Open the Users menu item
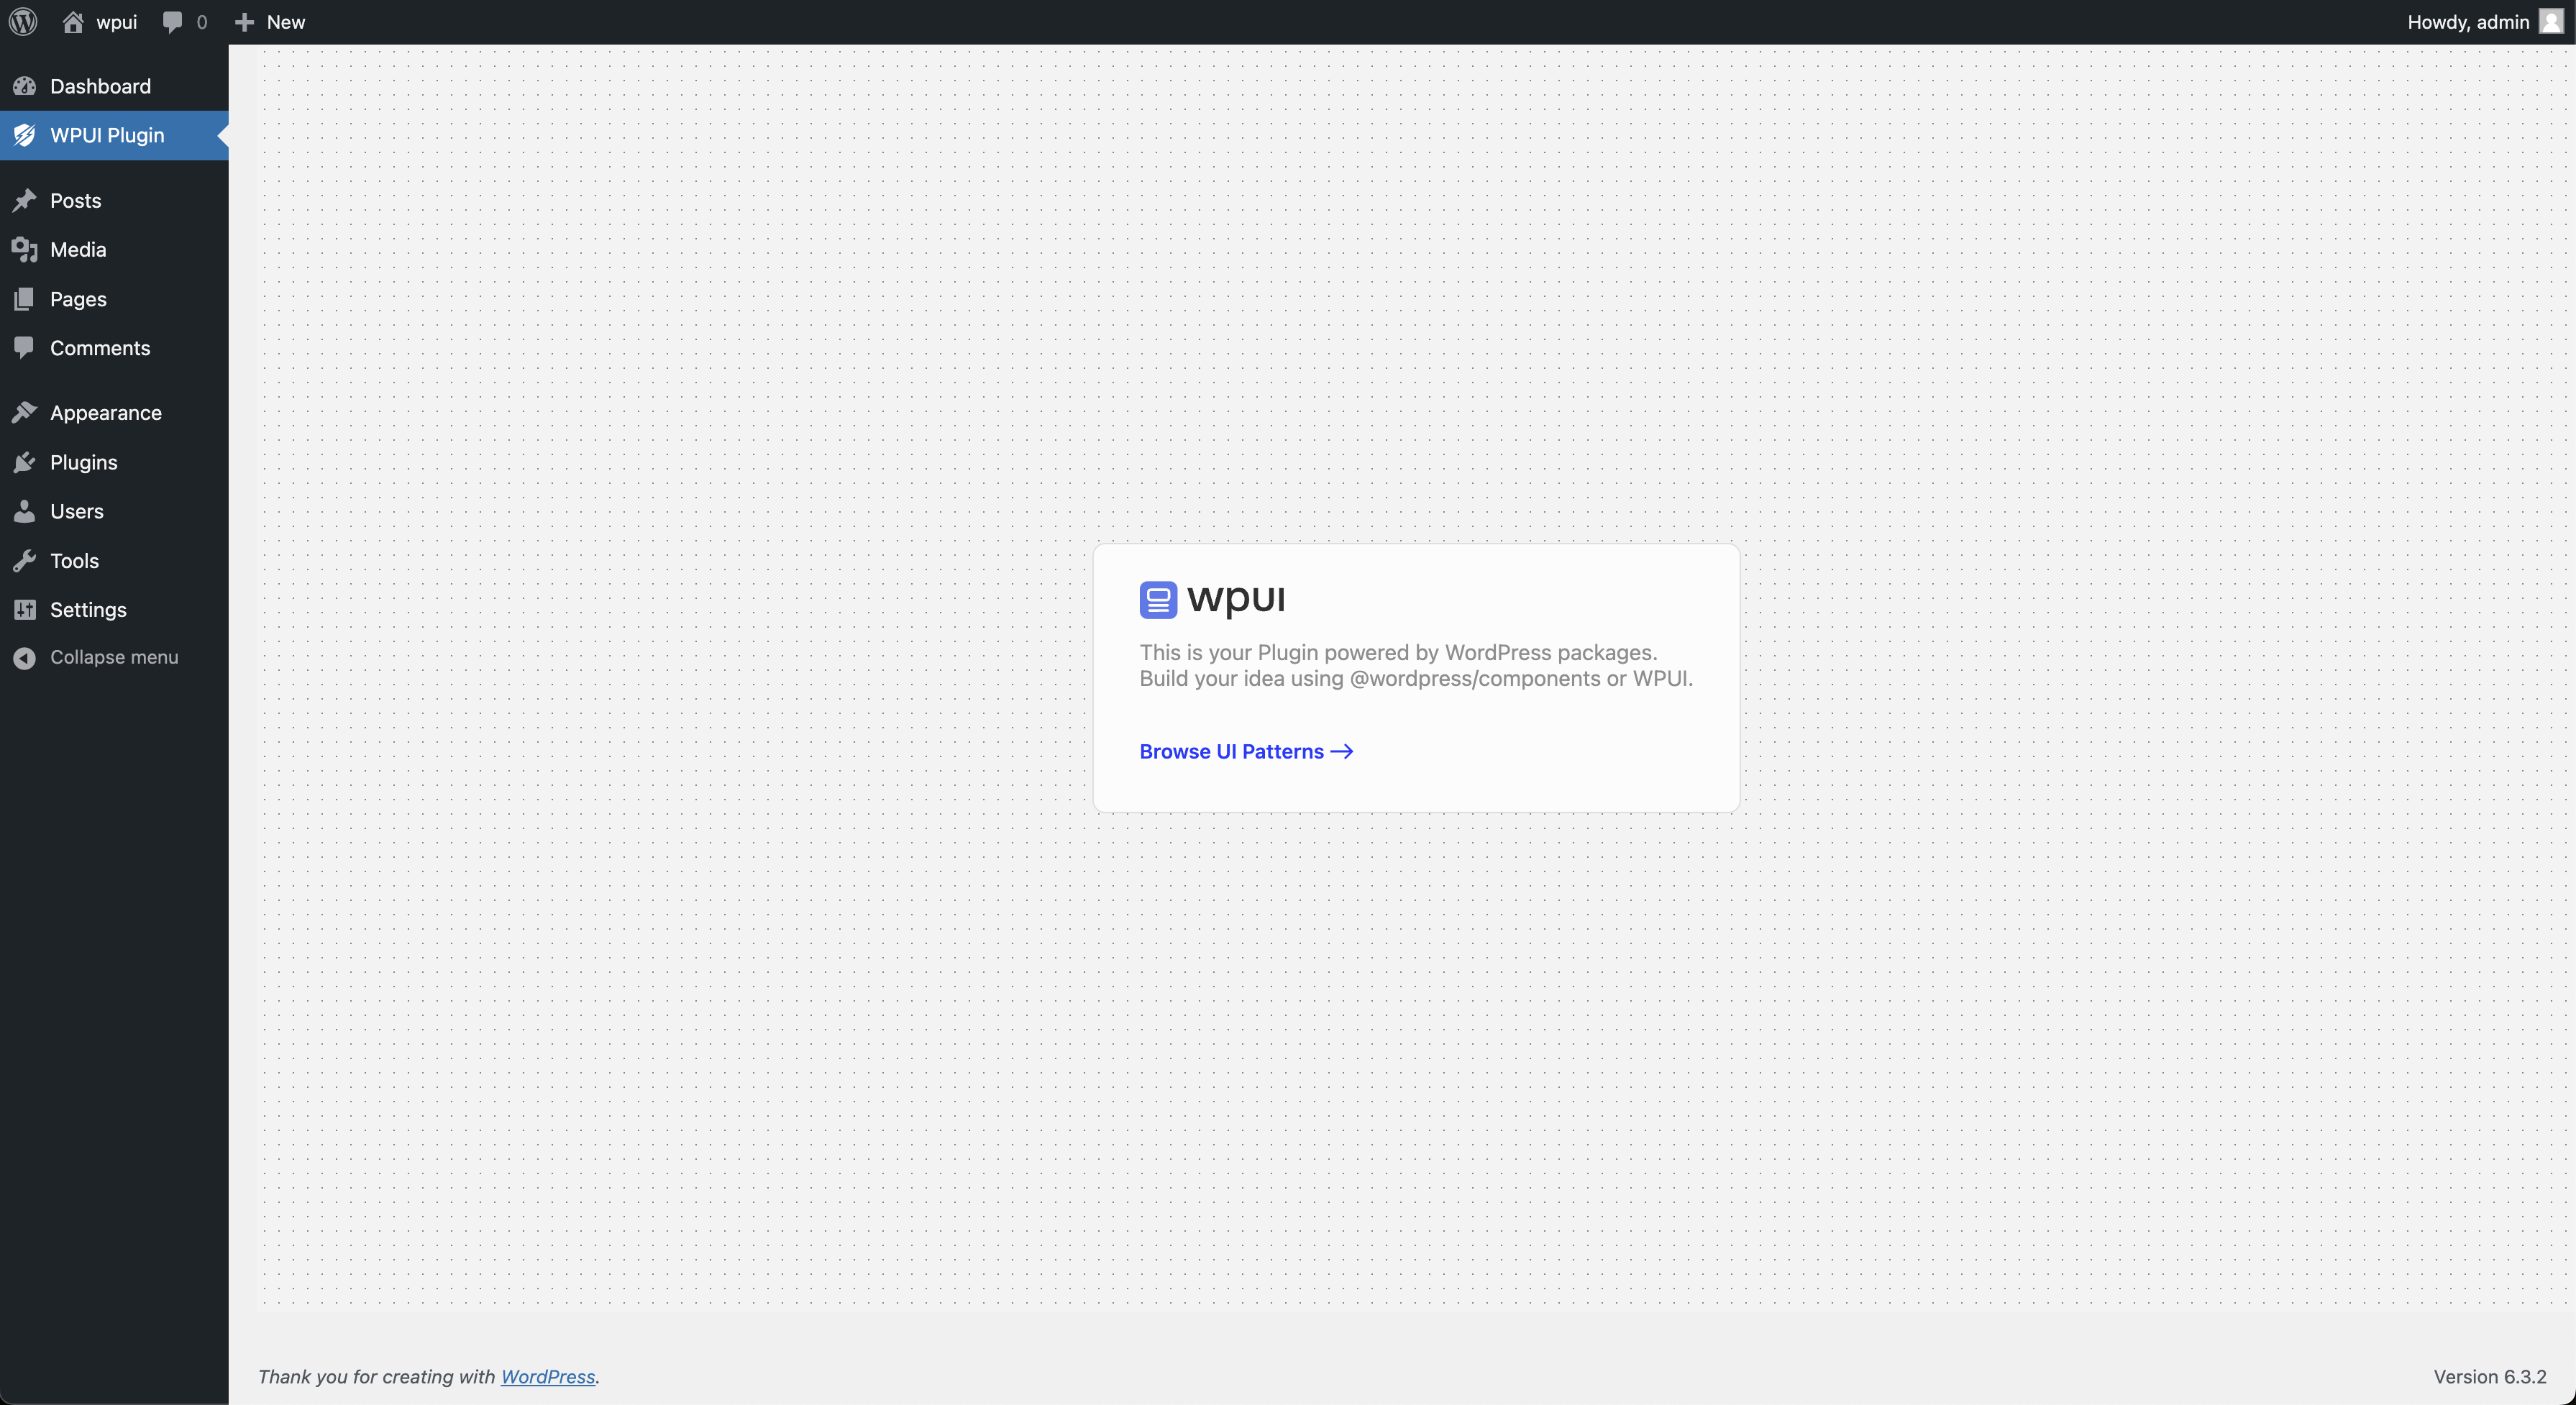 77,511
